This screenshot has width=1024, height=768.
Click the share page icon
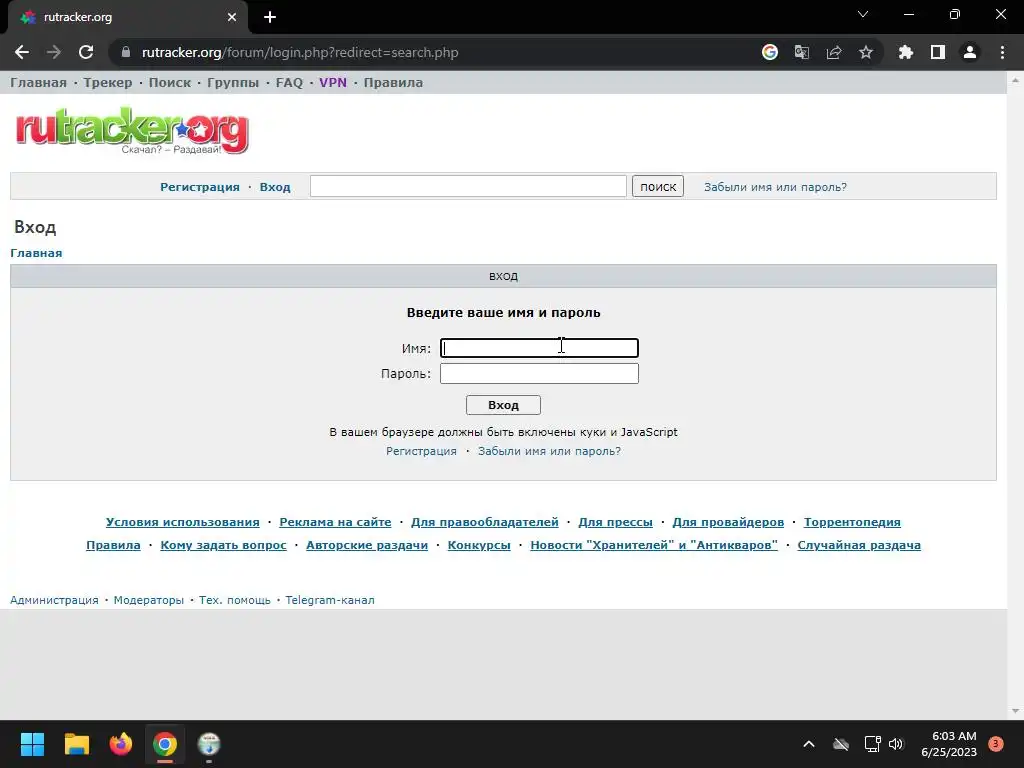(834, 52)
